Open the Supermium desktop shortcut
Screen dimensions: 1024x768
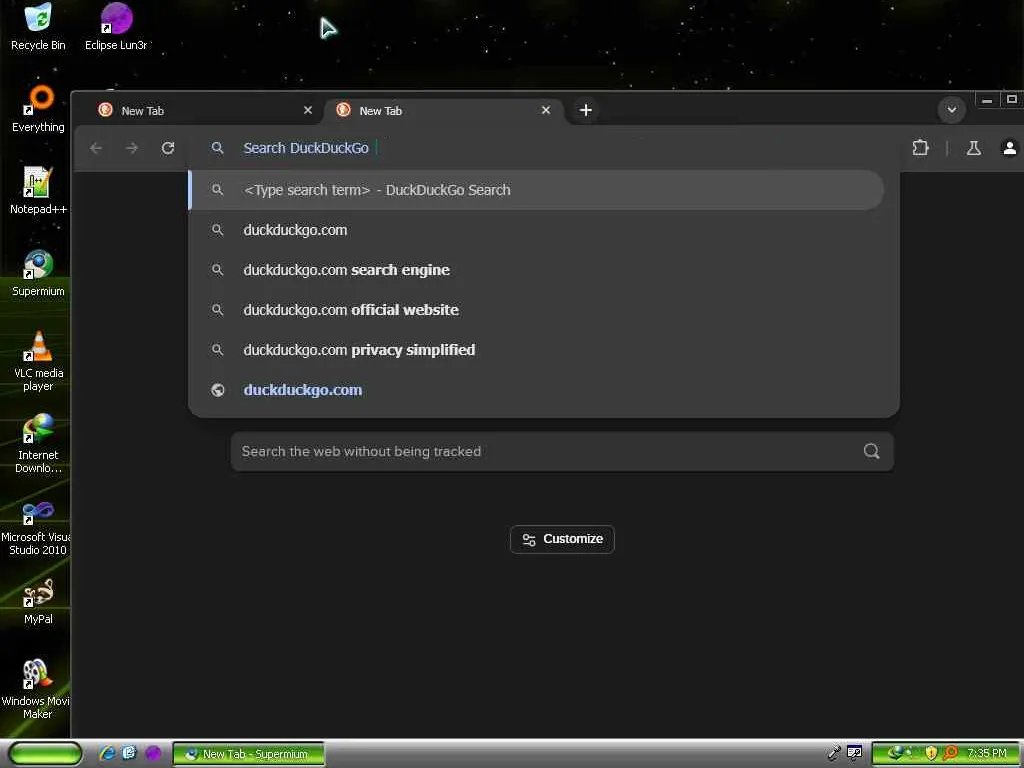tap(38, 273)
